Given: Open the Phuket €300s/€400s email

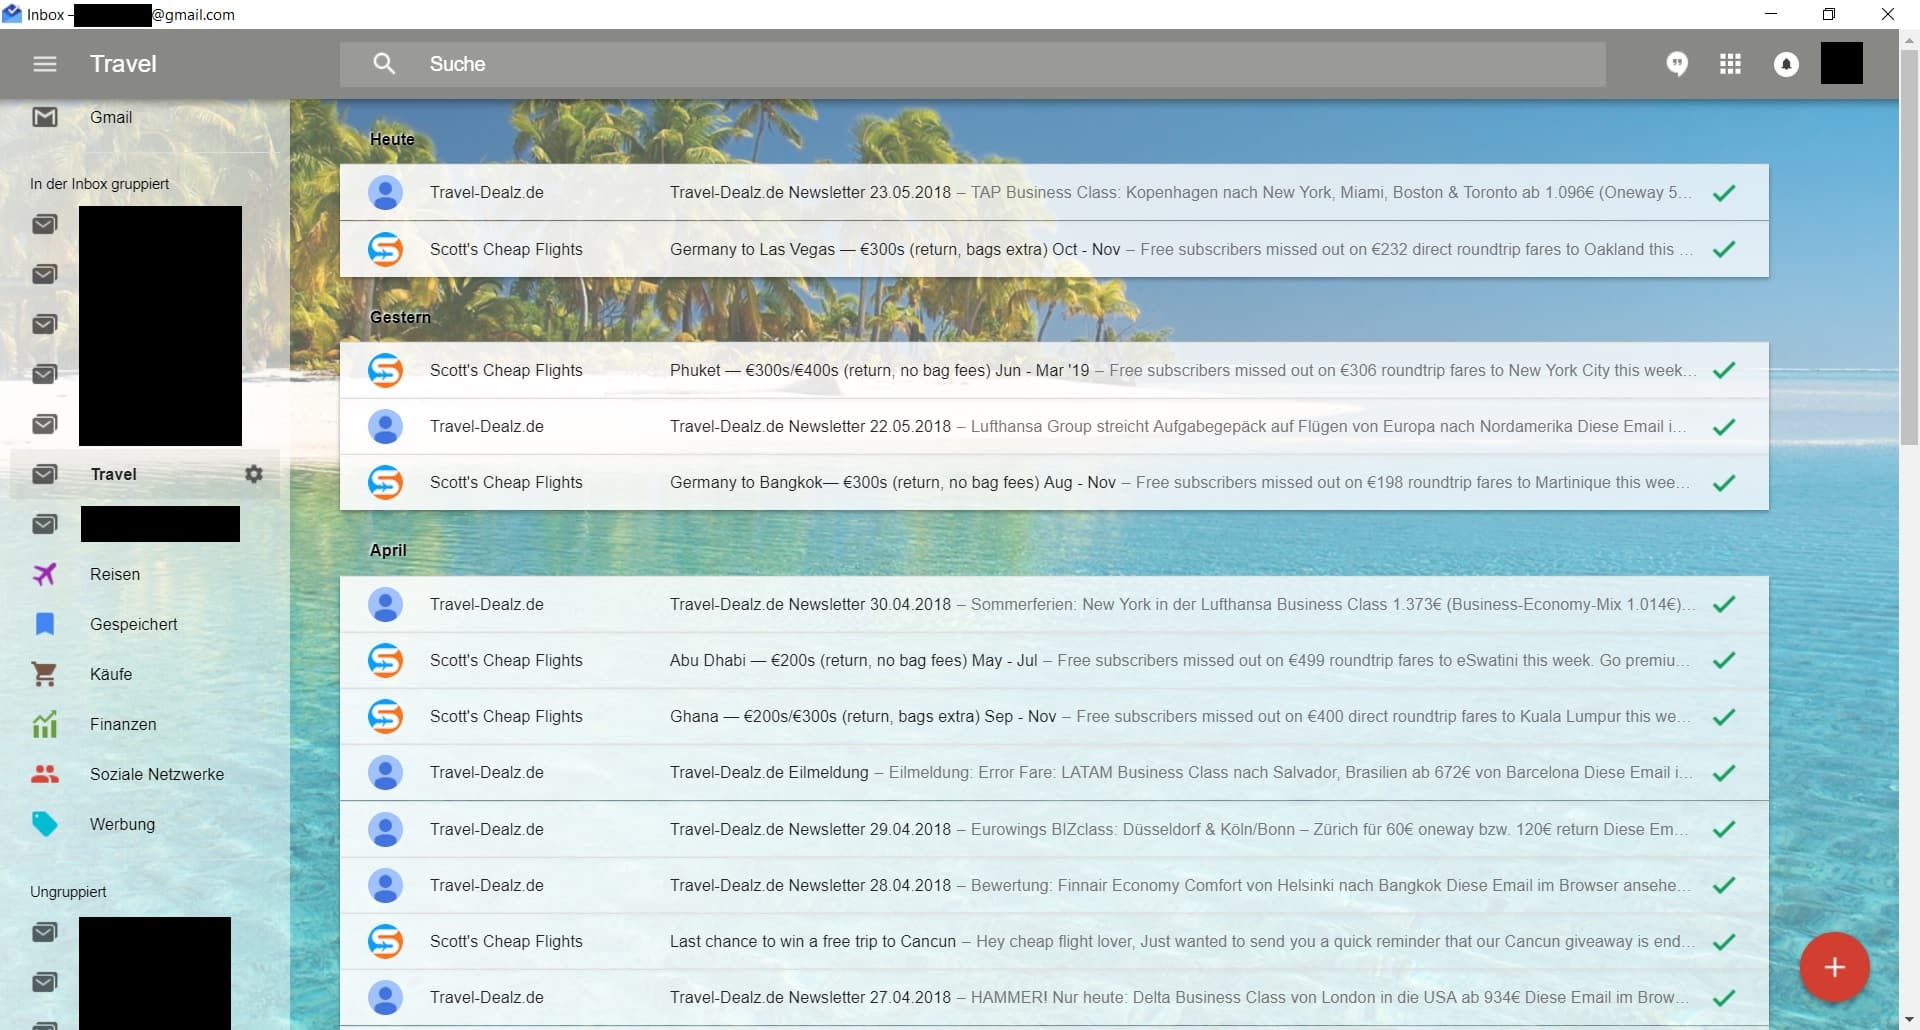Looking at the screenshot, I should (1054, 370).
